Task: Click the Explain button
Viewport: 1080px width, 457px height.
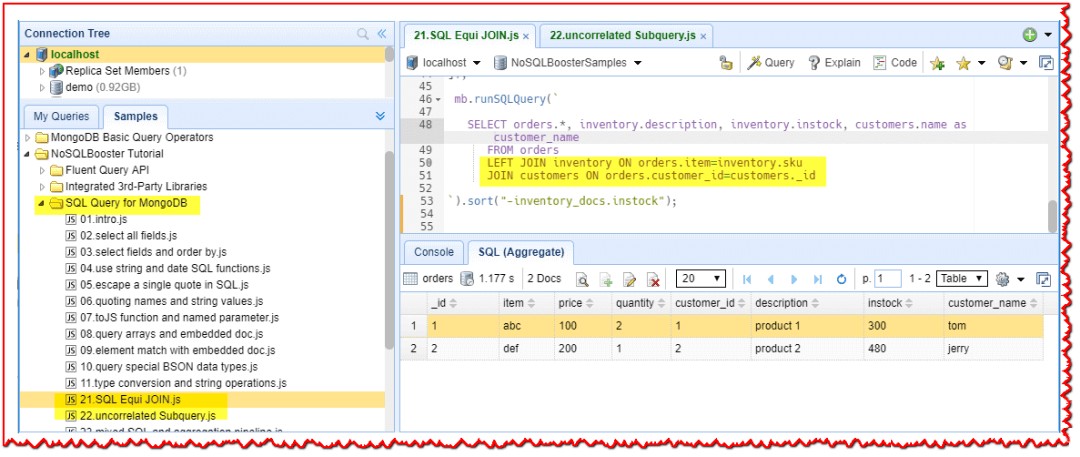Action: tap(834, 63)
